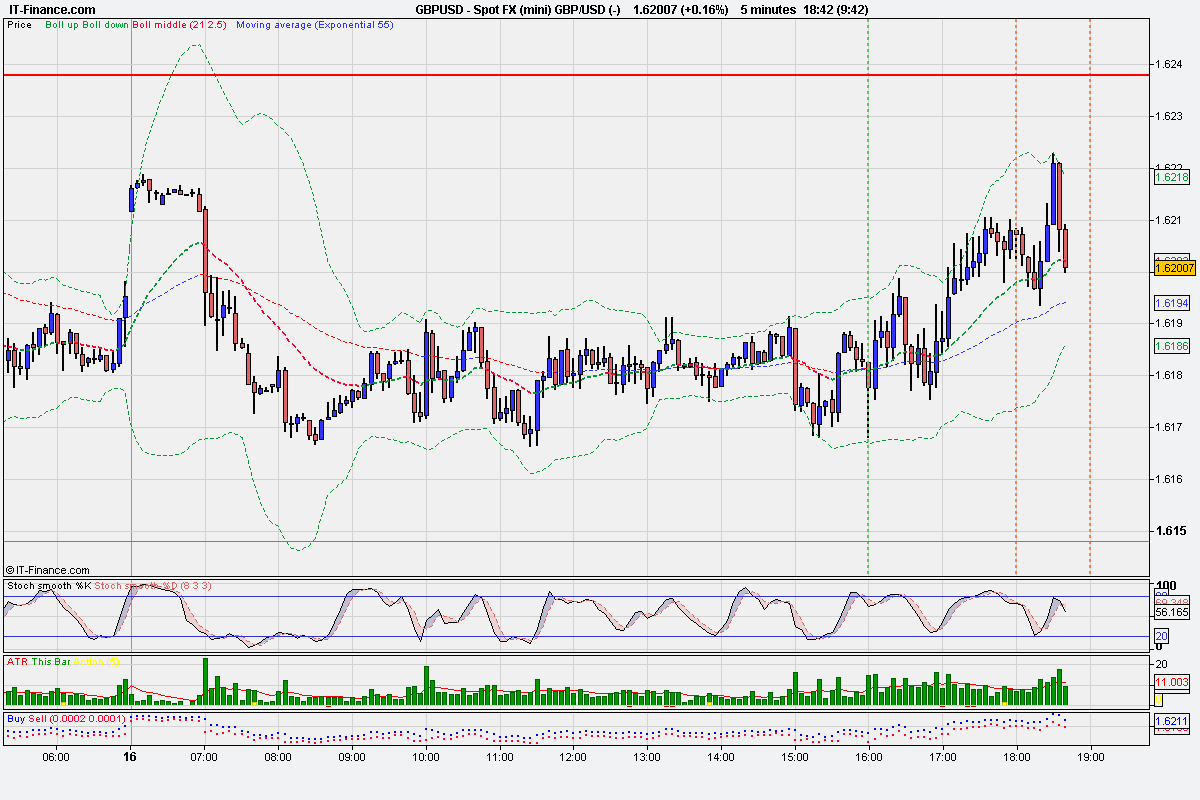Select 'Boll middle (21 2.5)' legend label
The height and width of the screenshot is (800, 1200).
pos(182,23)
